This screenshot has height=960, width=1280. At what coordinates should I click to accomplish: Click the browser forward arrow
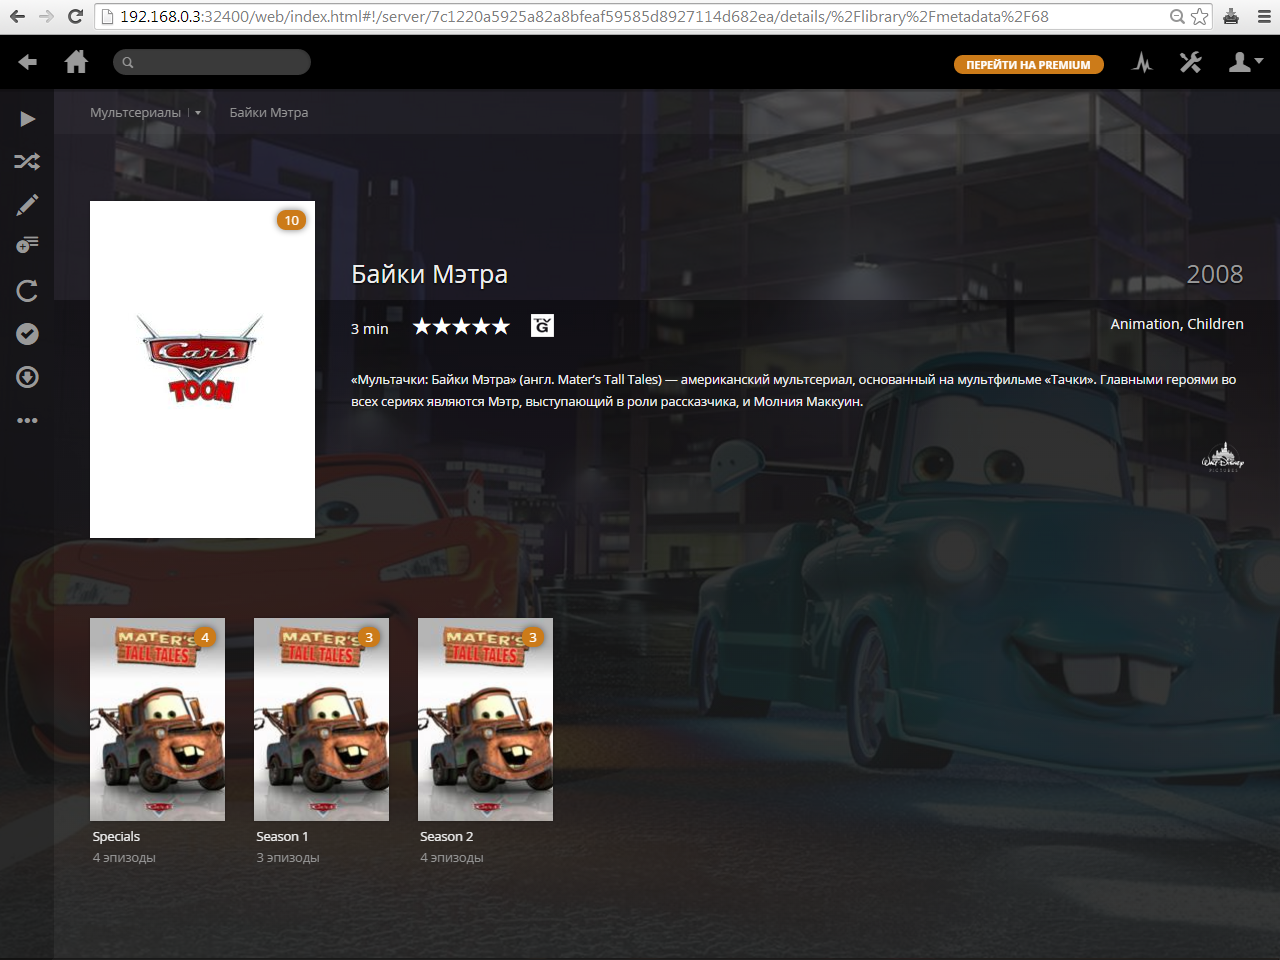pos(46,16)
